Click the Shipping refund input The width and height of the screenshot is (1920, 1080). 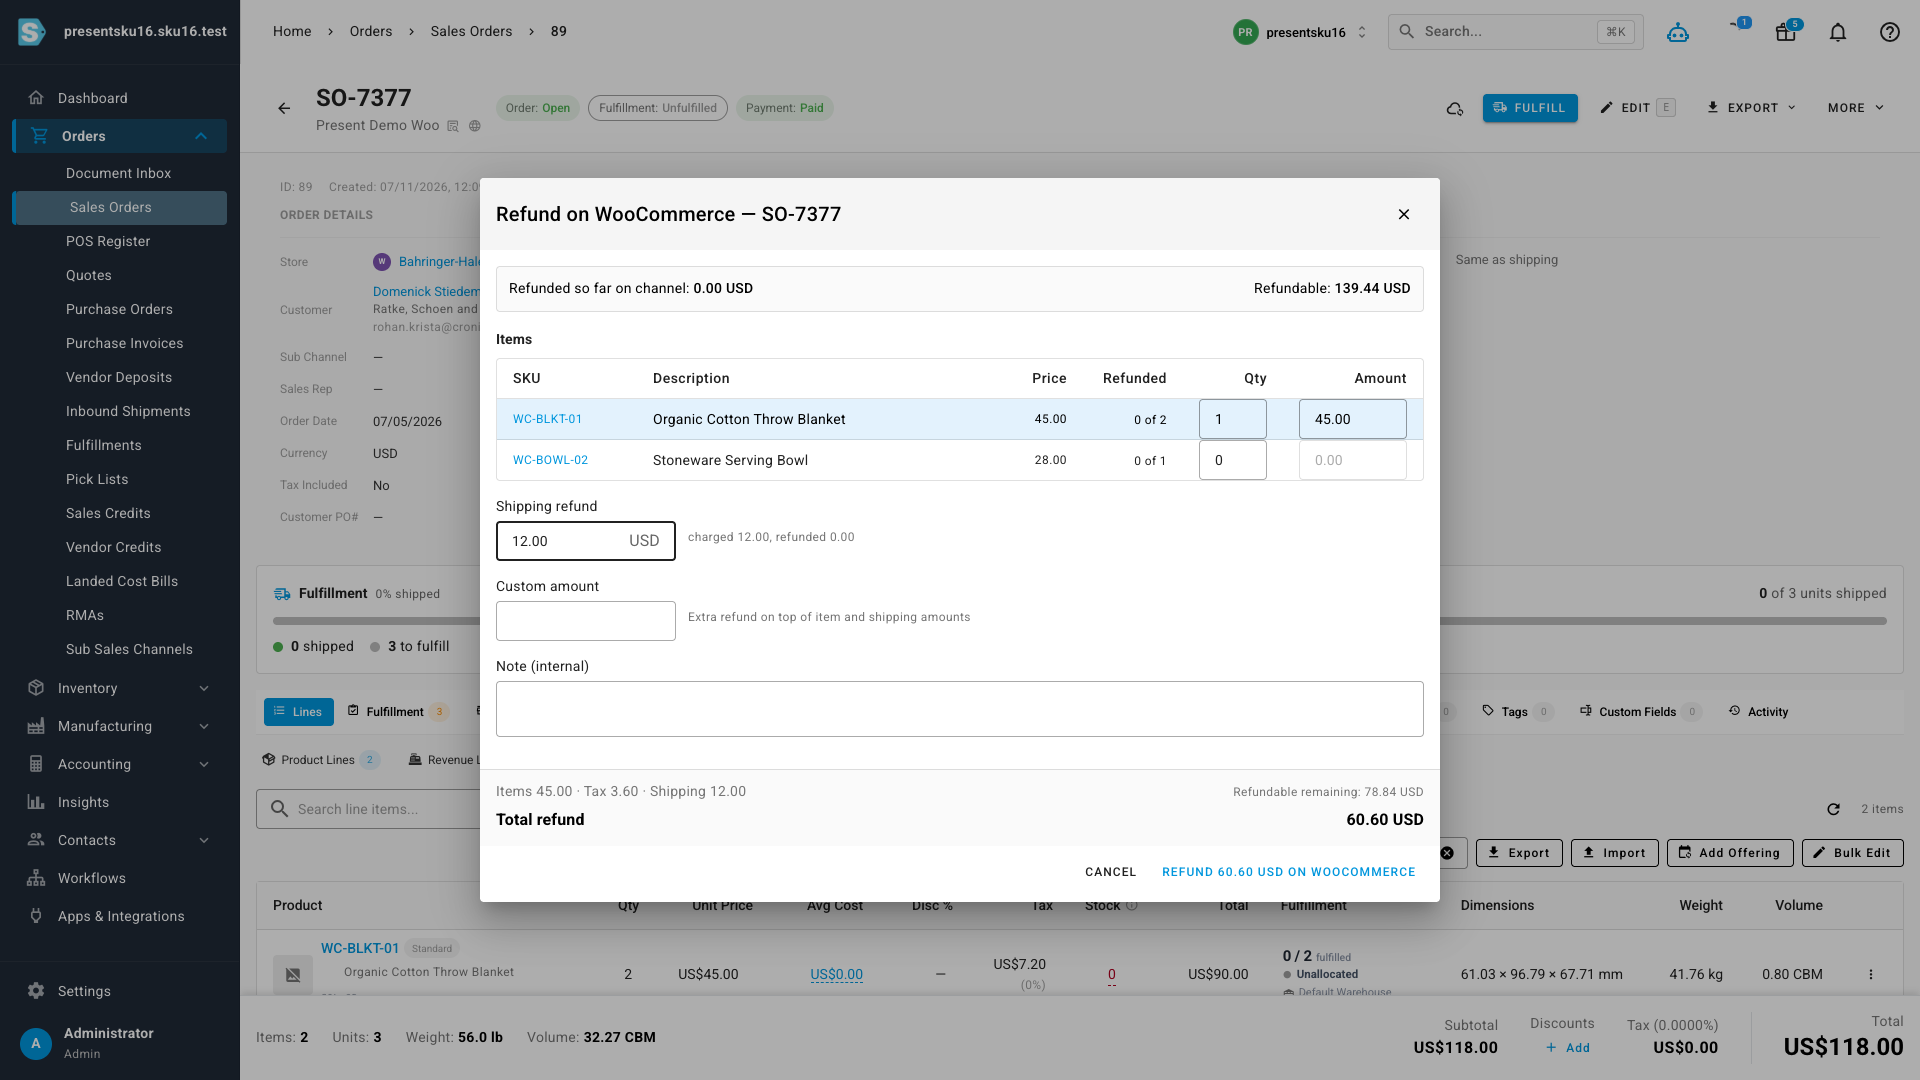coord(585,541)
